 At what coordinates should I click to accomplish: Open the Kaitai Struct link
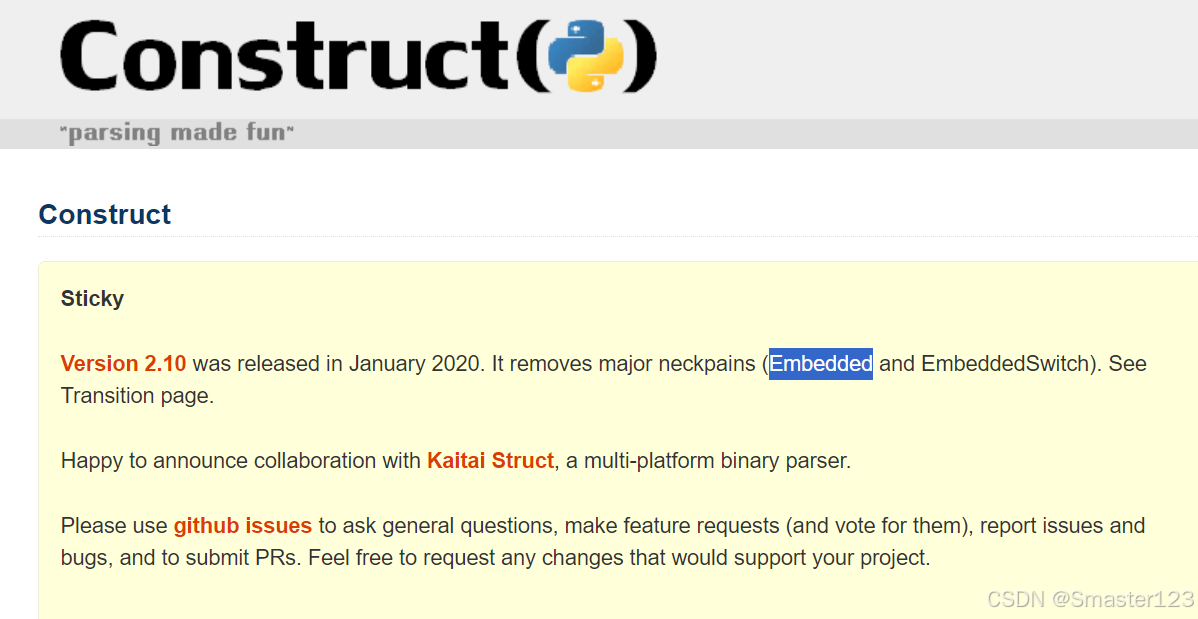490,460
